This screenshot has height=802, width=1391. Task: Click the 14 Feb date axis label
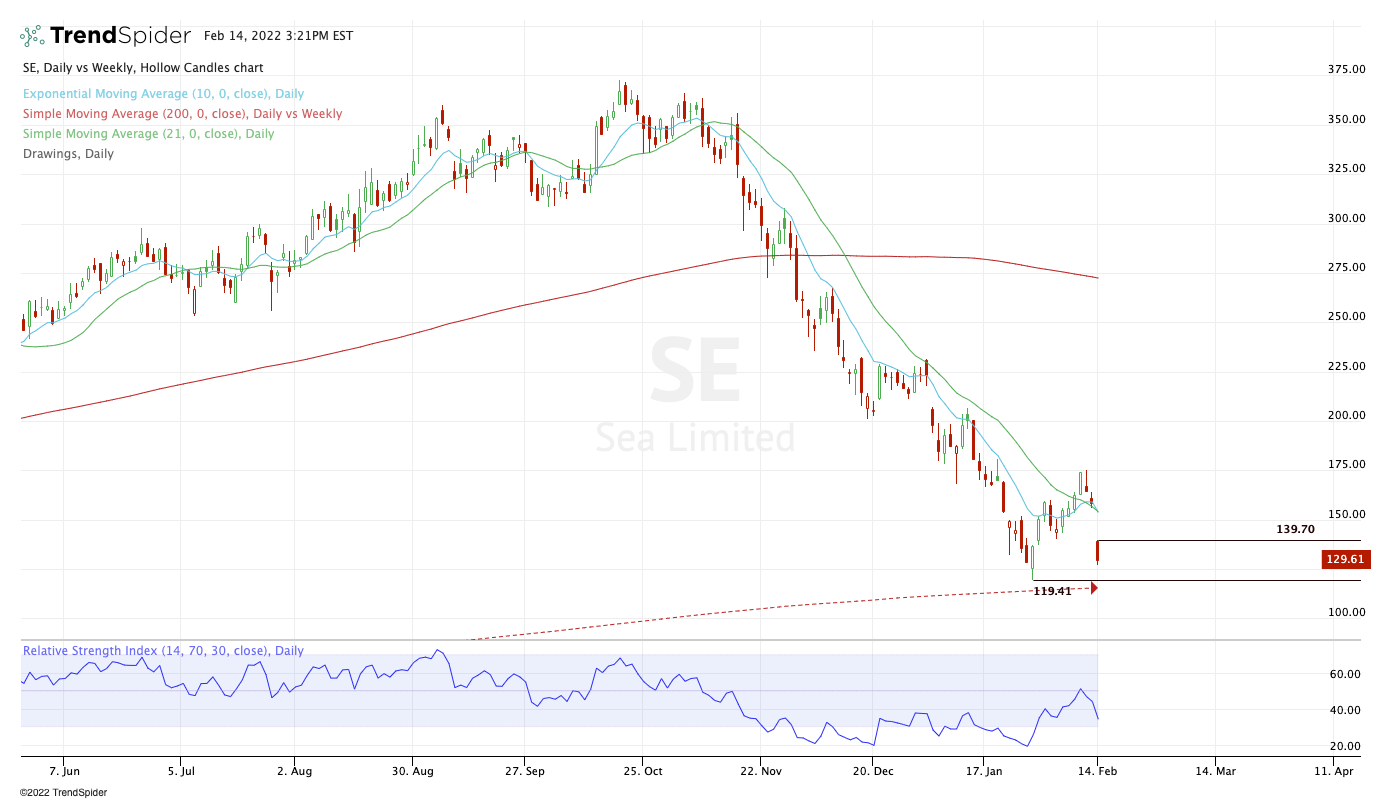point(1097,772)
